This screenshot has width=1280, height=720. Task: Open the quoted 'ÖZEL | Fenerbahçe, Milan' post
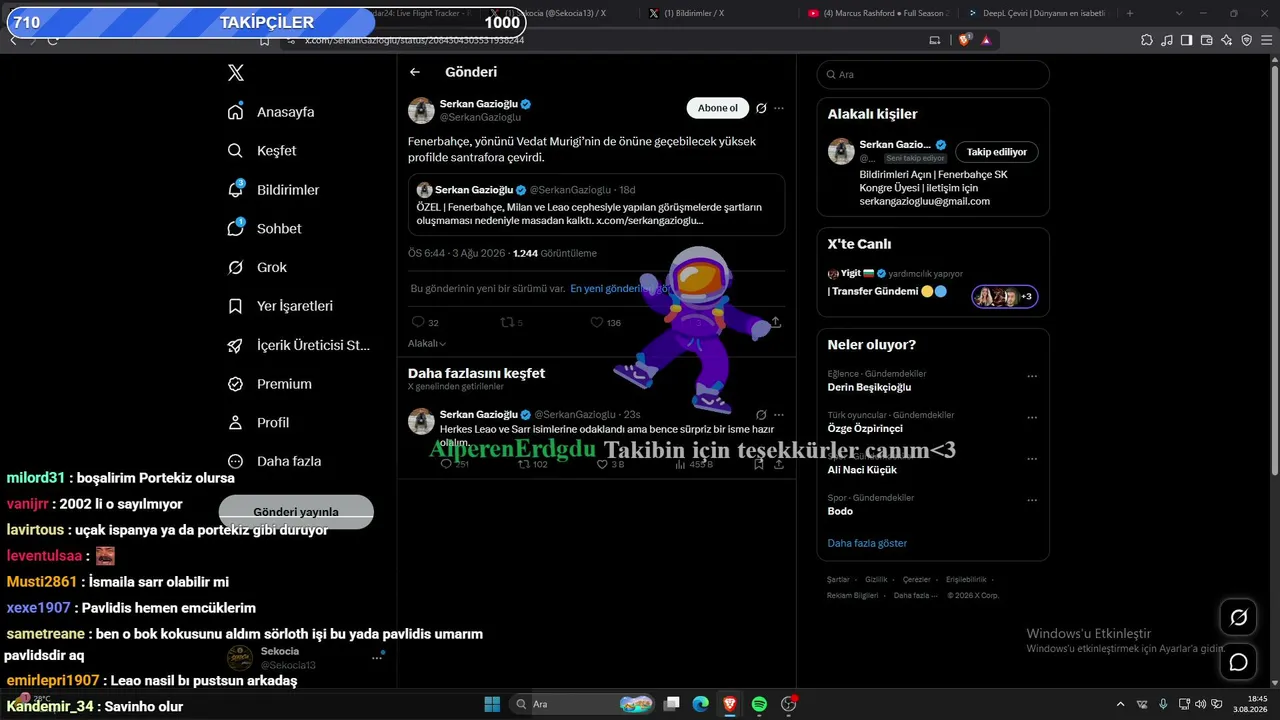click(596, 205)
